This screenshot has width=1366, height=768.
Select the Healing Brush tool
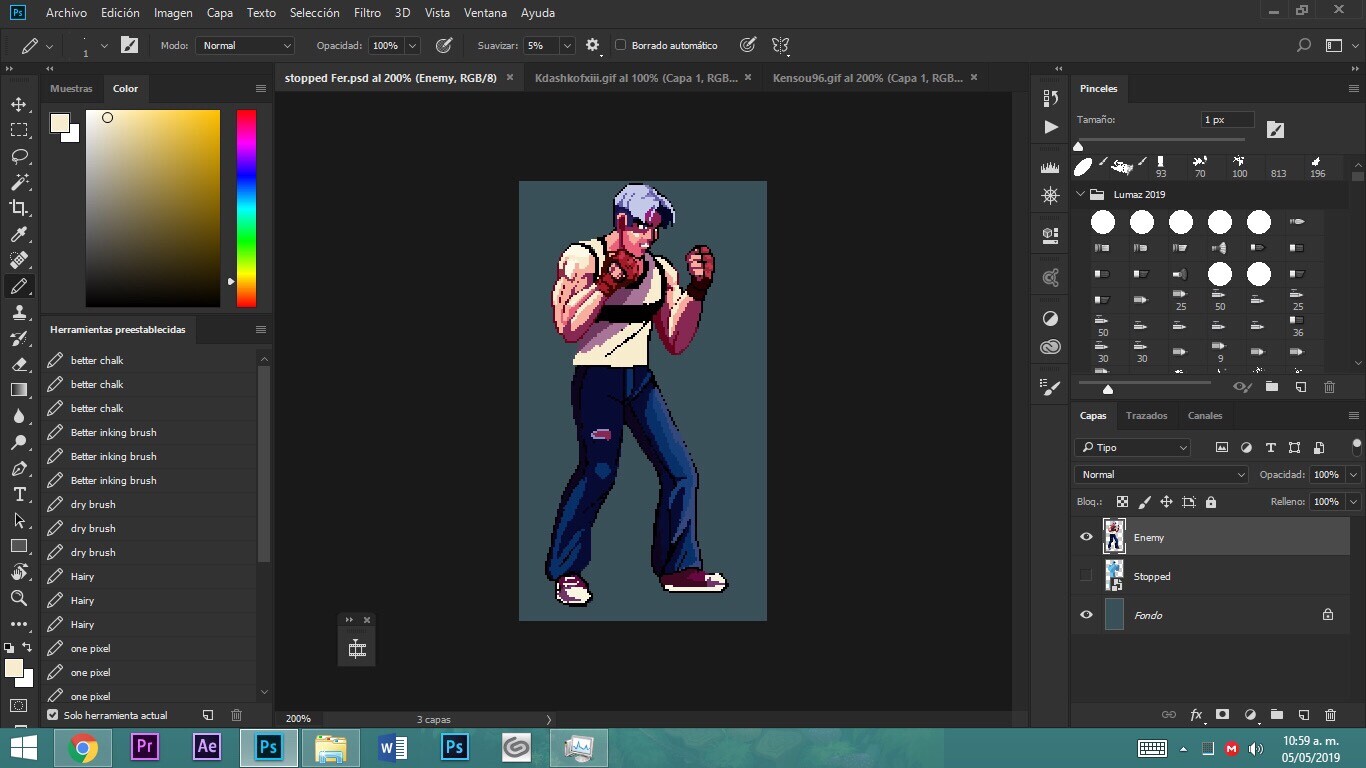pyautogui.click(x=19, y=260)
